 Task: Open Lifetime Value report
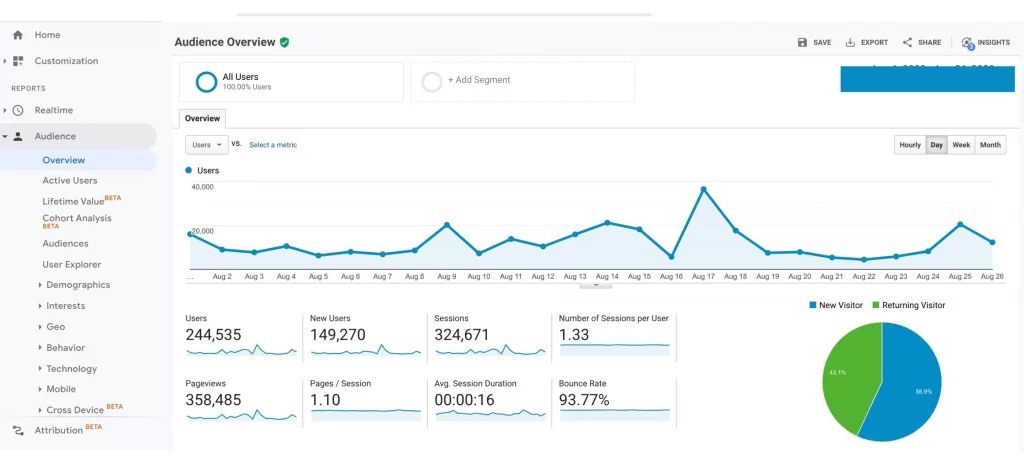point(73,201)
